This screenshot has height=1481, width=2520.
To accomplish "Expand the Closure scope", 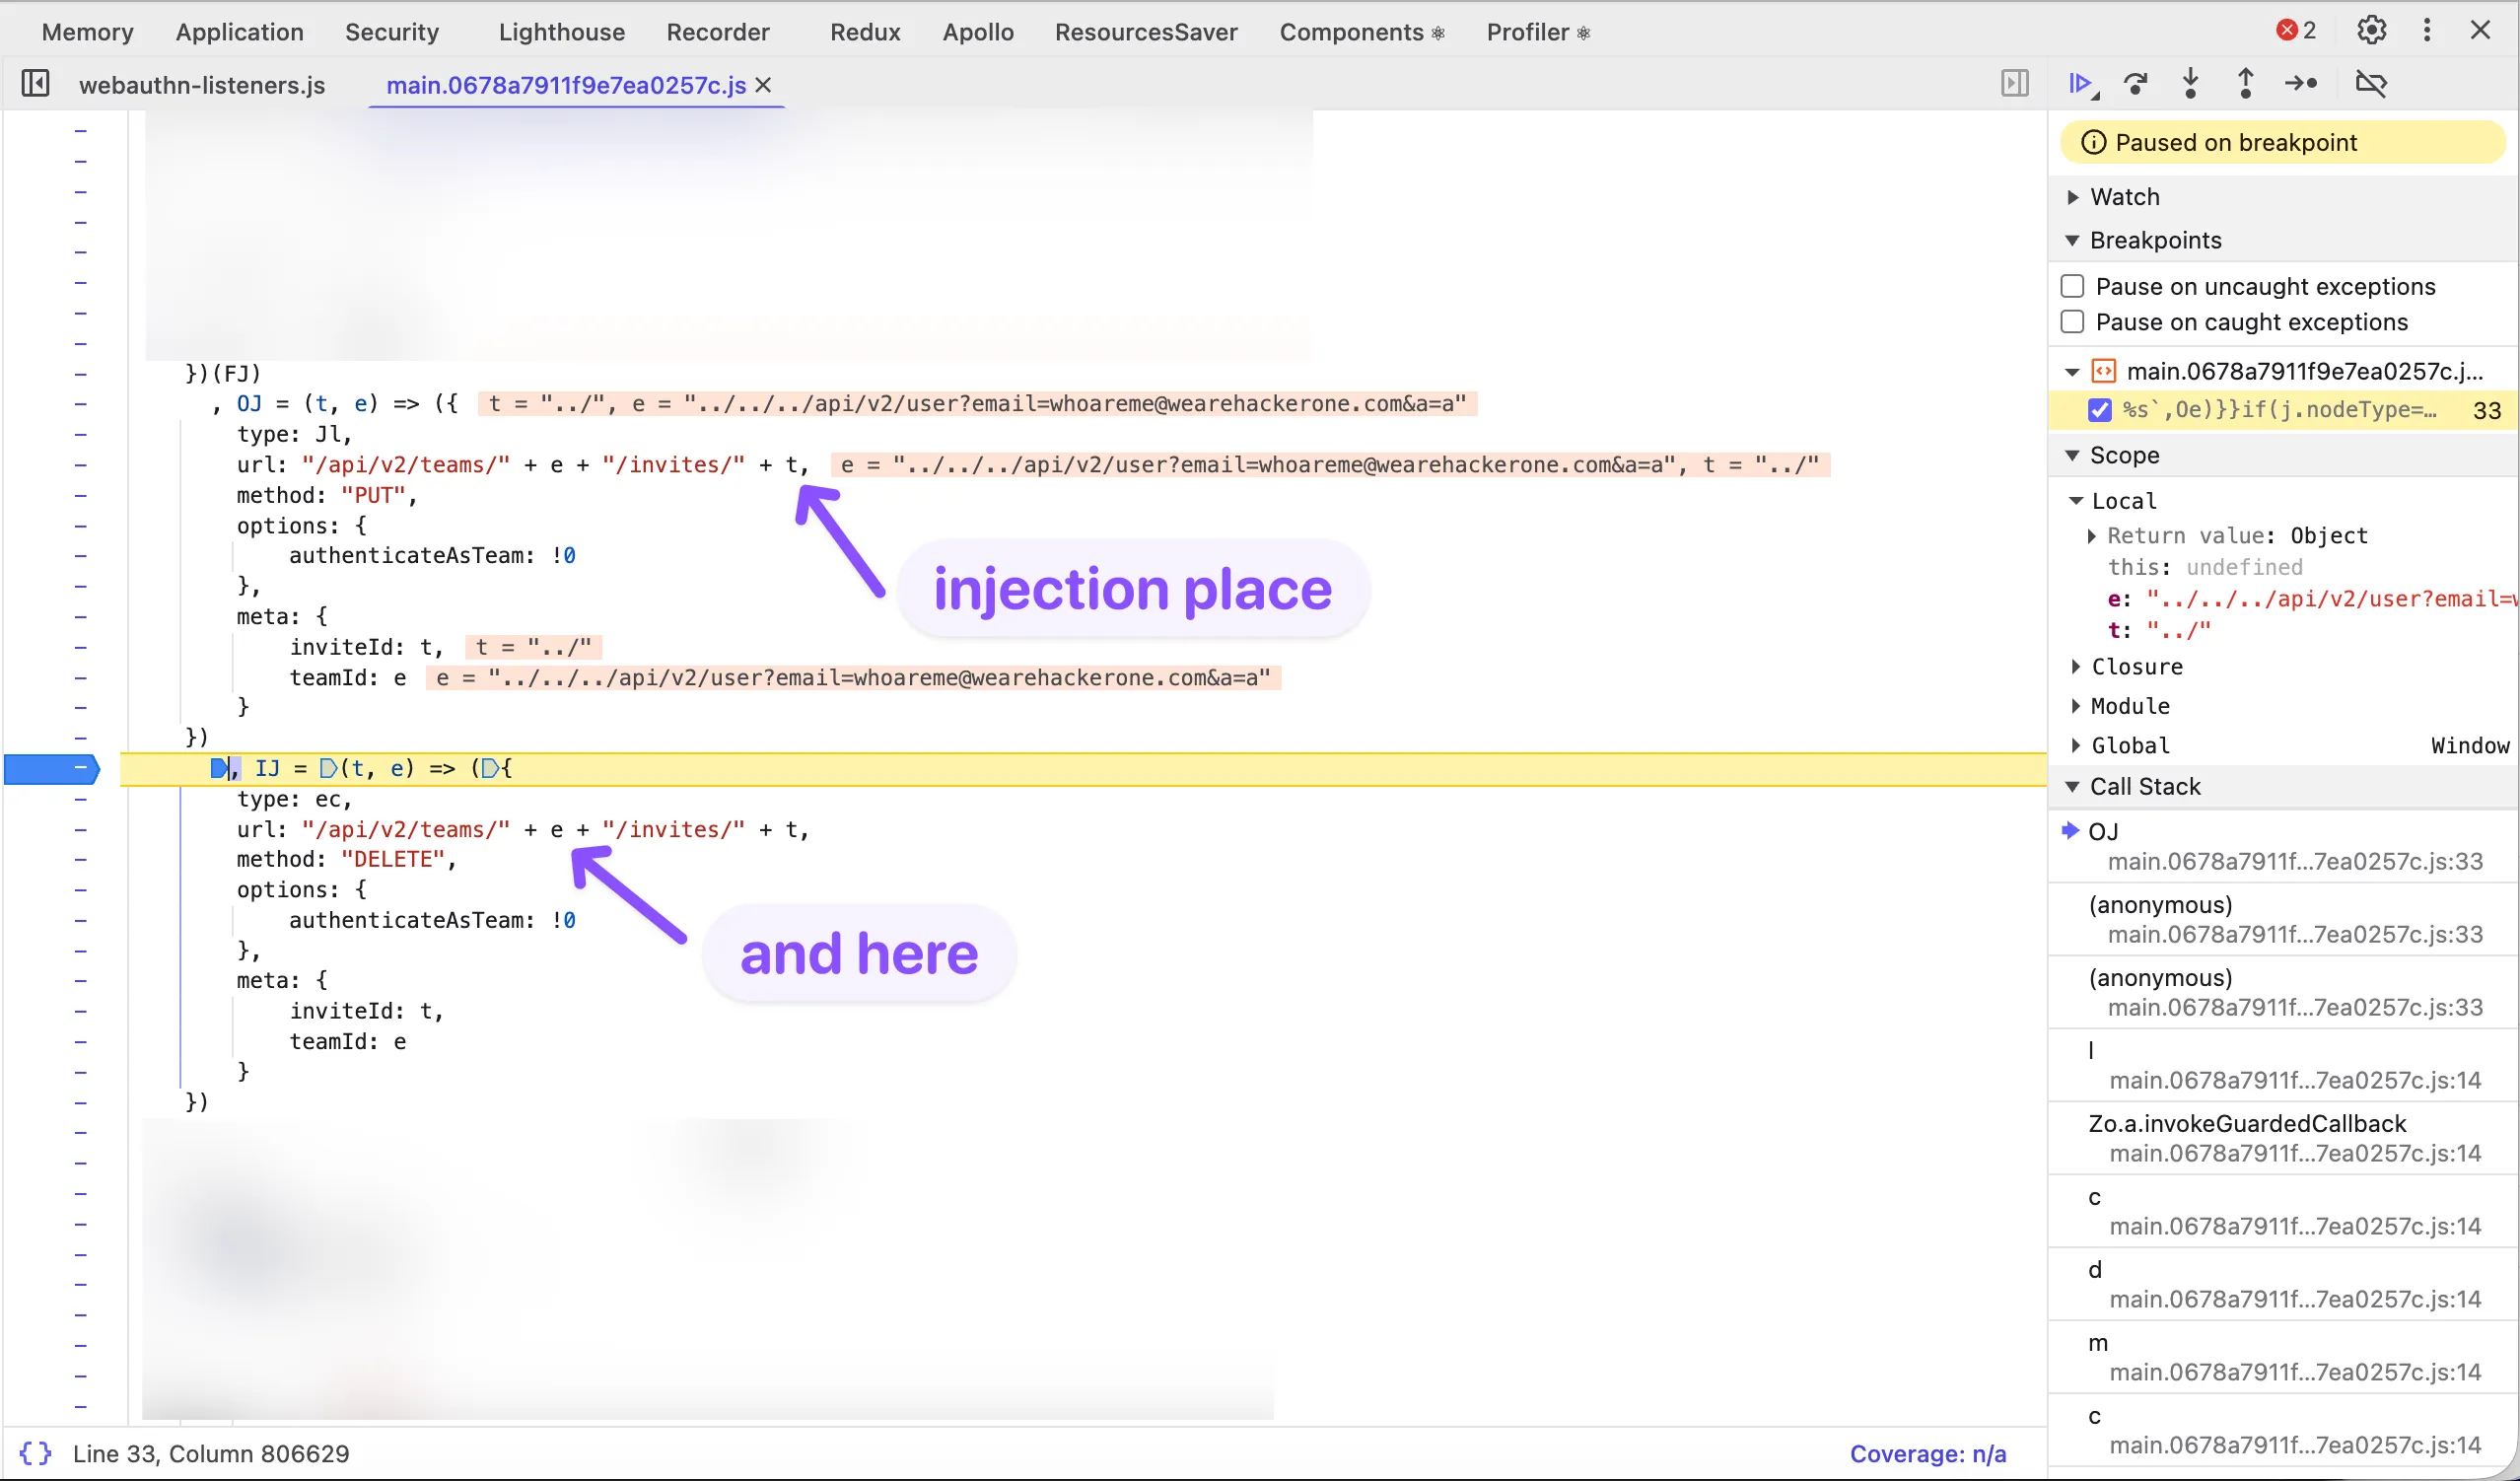I will 2077,666.
